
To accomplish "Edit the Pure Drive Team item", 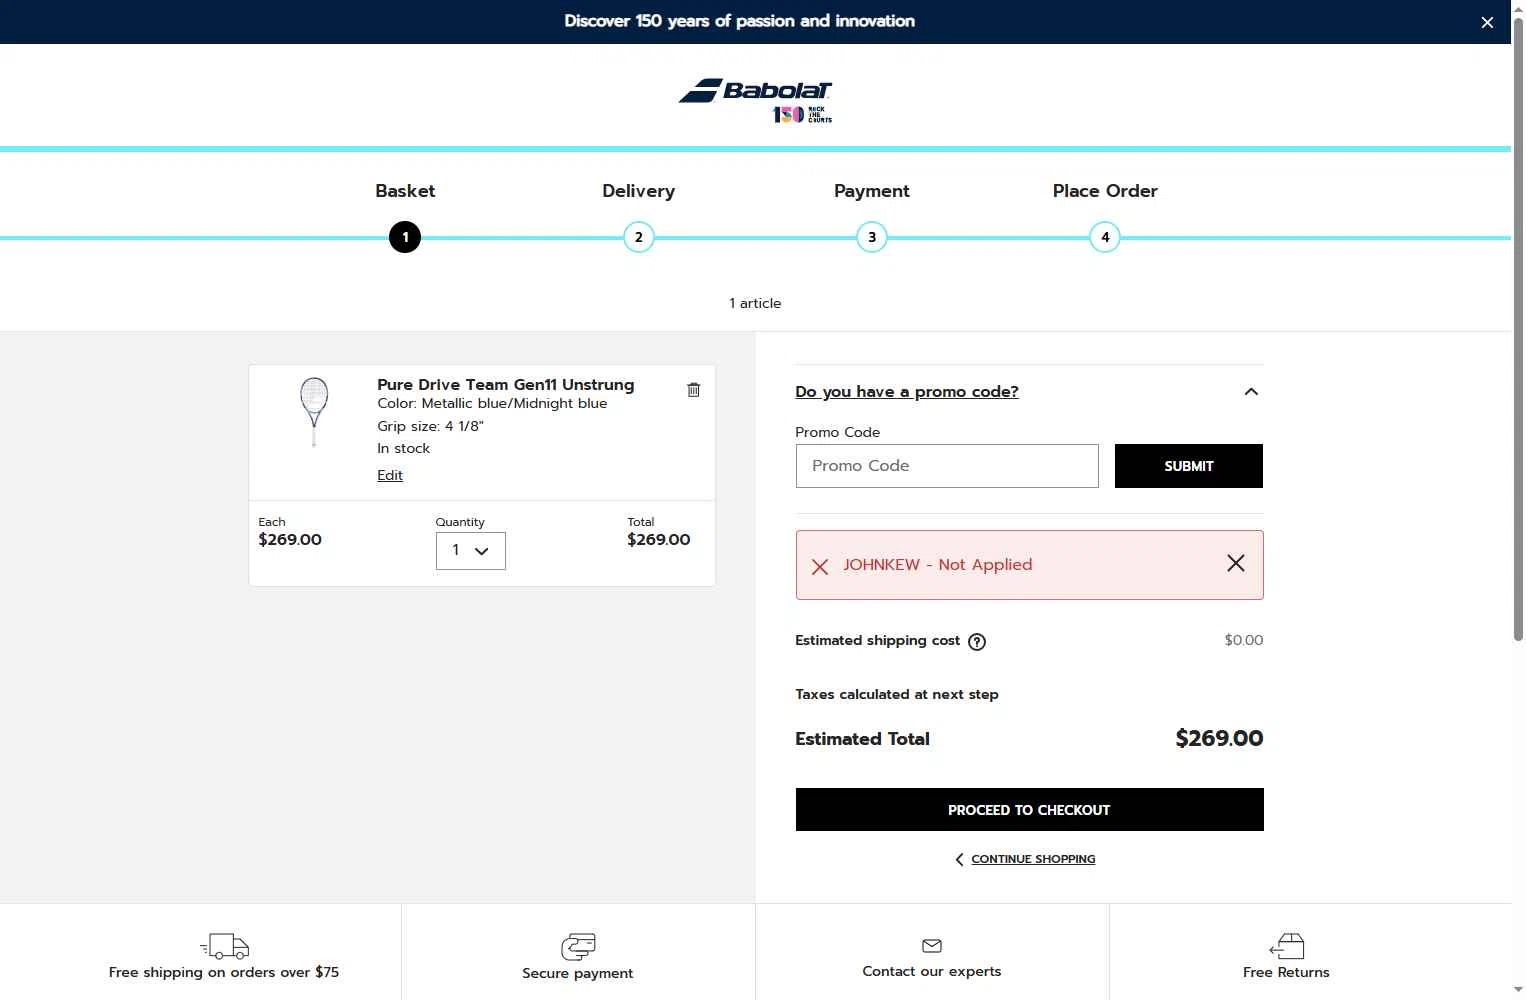I will tap(390, 475).
